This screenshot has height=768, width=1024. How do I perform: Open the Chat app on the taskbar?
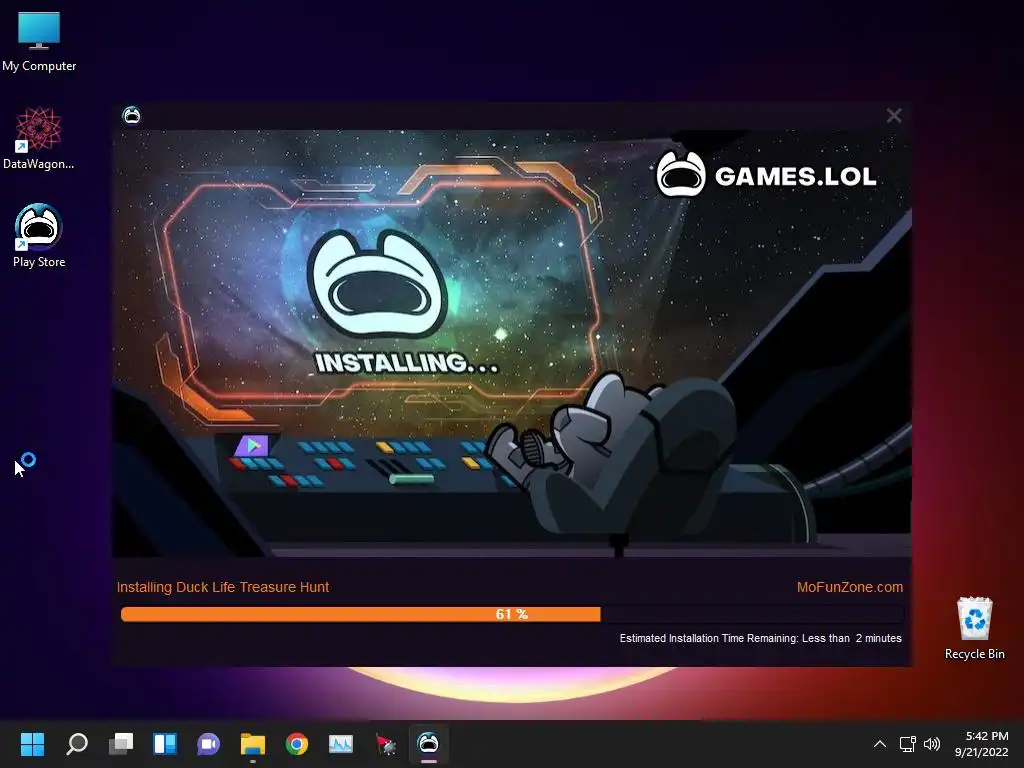(208, 744)
